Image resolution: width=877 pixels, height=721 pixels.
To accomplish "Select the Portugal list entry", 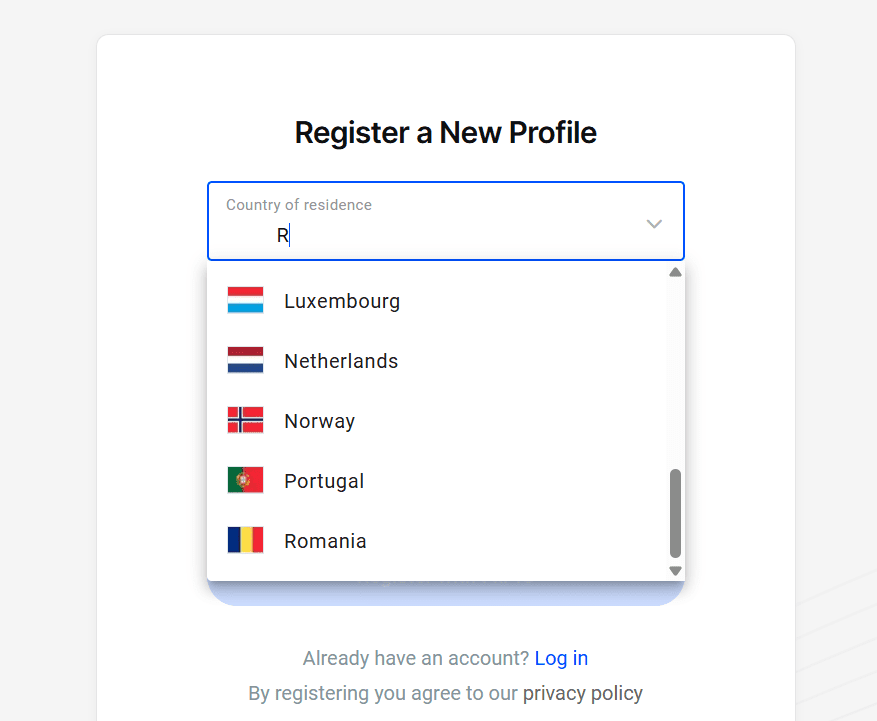I will [x=324, y=481].
